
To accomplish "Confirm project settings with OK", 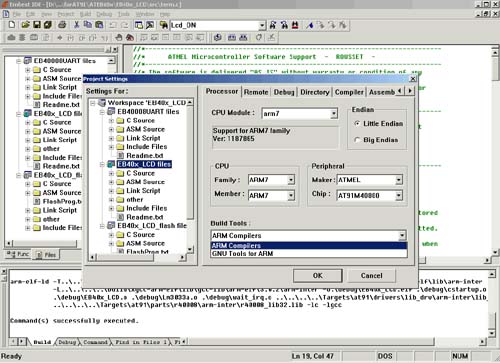I will (318, 276).
